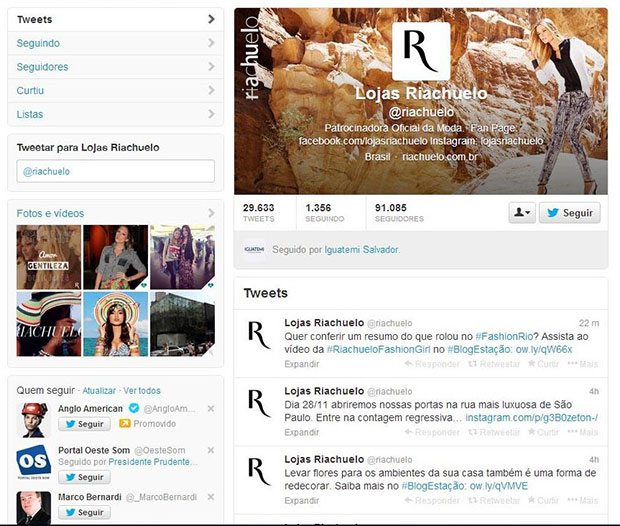Click Anglo American verified badge

click(134, 408)
